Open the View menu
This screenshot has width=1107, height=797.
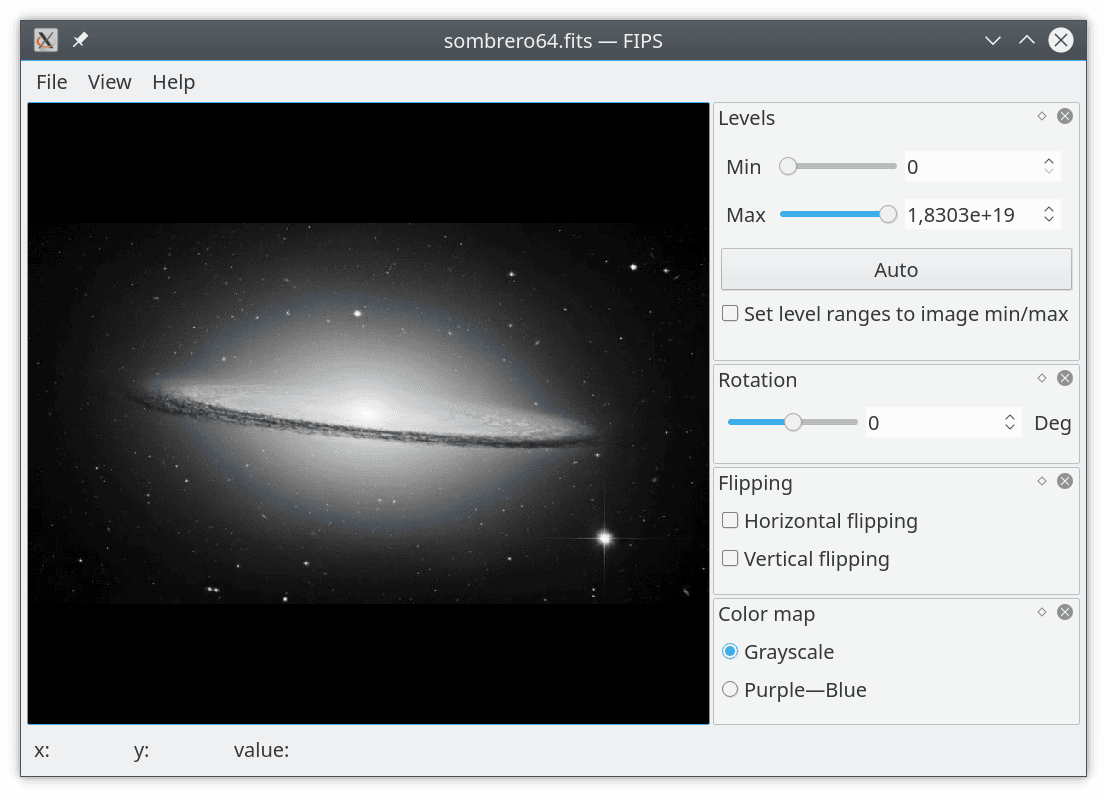point(109,82)
